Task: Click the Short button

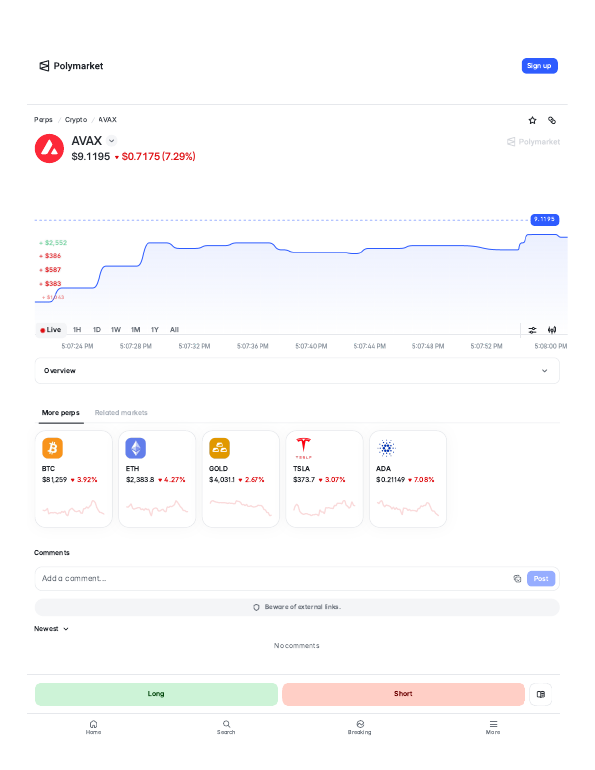Action: click(403, 694)
